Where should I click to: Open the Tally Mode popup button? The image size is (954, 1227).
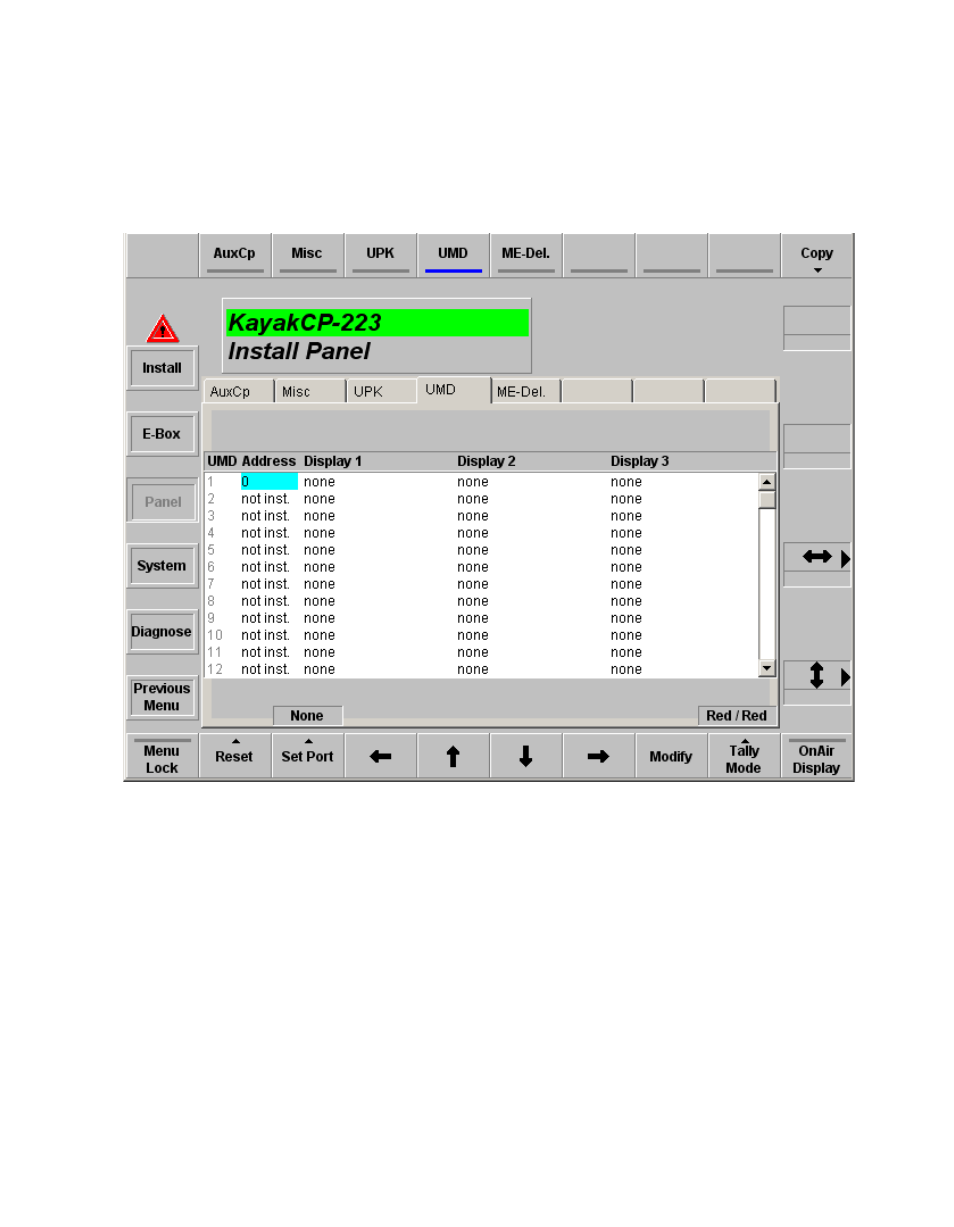[x=743, y=757]
